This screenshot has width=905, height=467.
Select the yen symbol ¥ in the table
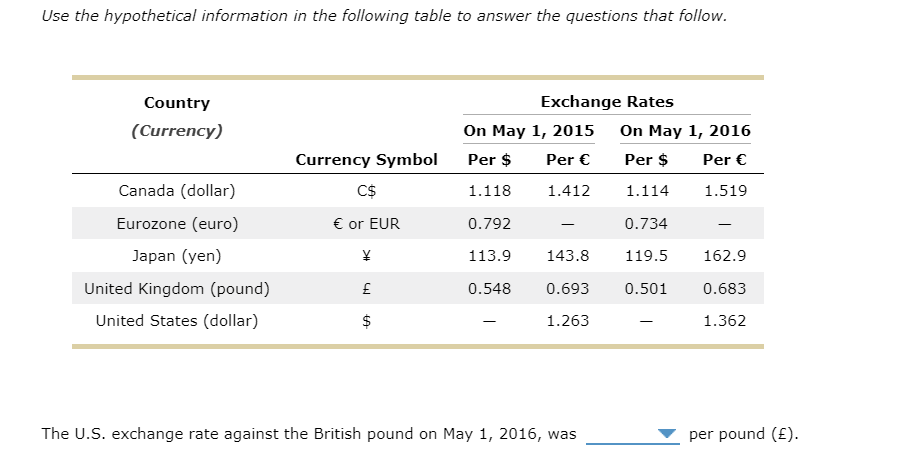tap(366, 256)
